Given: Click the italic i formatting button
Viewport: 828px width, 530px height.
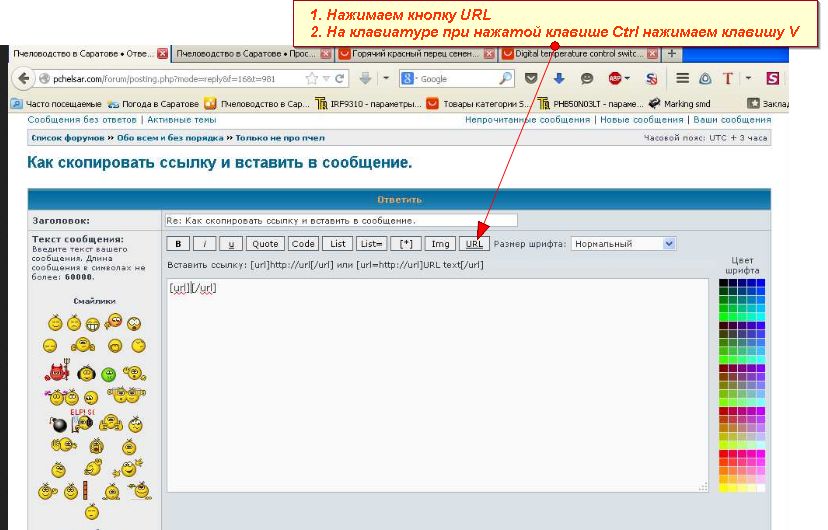Looking at the screenshot, I should 205,243.
